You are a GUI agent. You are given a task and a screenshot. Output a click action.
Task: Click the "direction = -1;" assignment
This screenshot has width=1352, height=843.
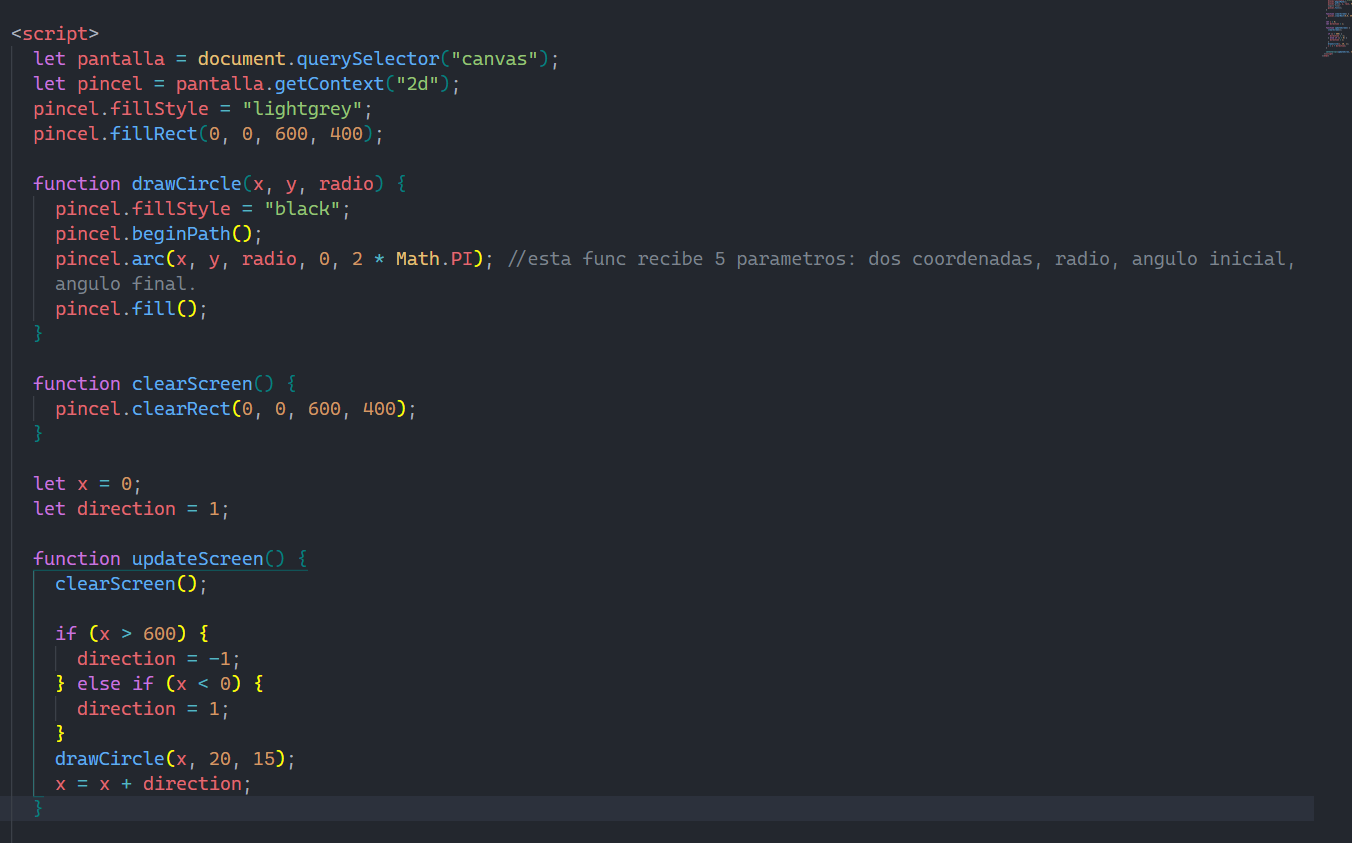click(159, 659)
